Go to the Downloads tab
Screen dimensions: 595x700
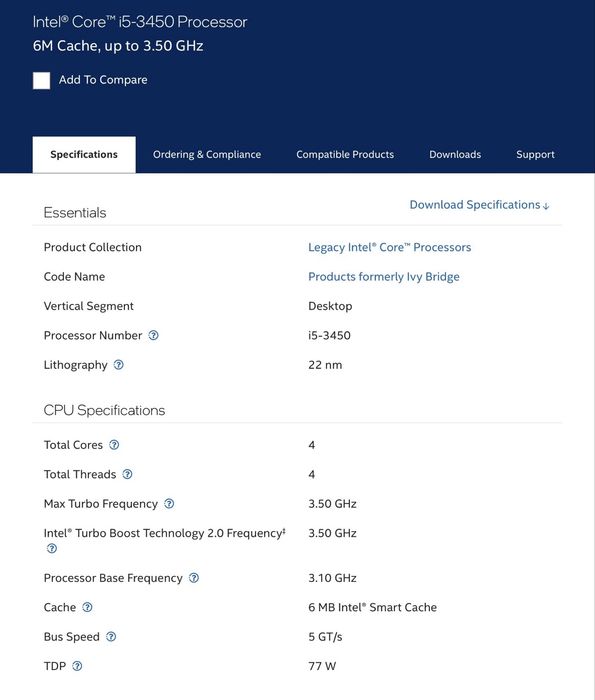(455, 154)
